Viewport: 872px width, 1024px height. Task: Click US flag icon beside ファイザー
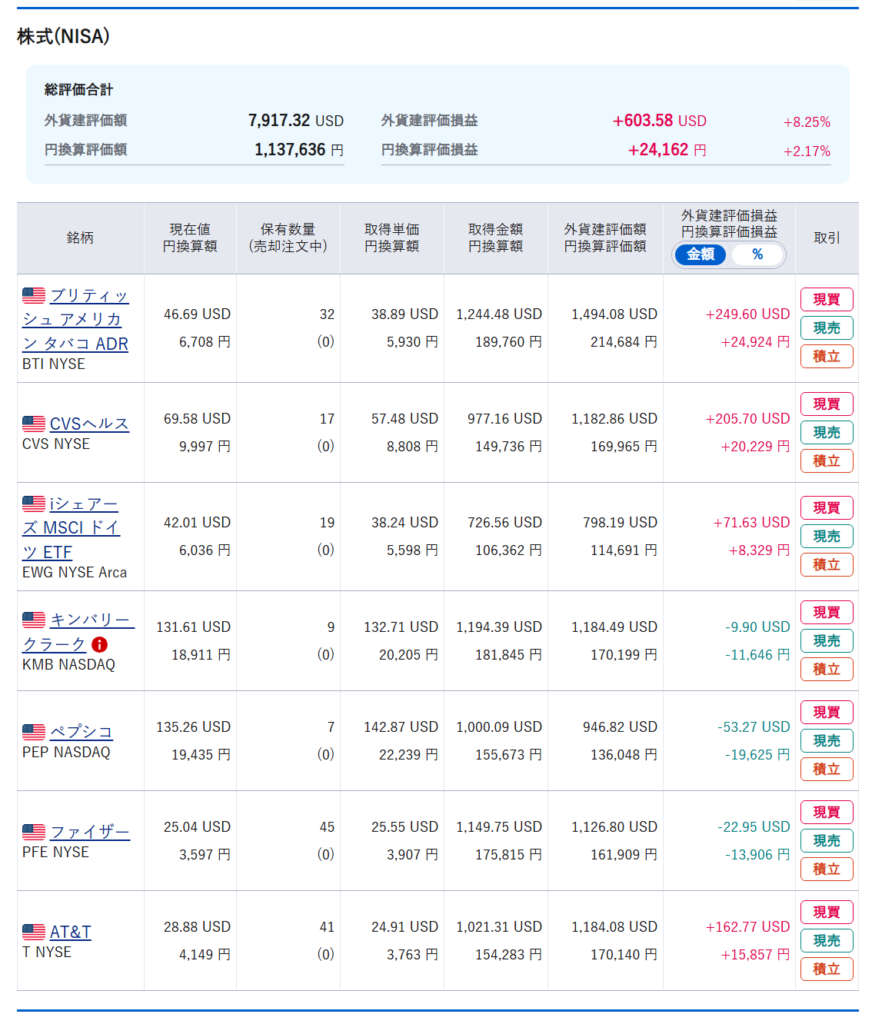[x=34, y=832]
